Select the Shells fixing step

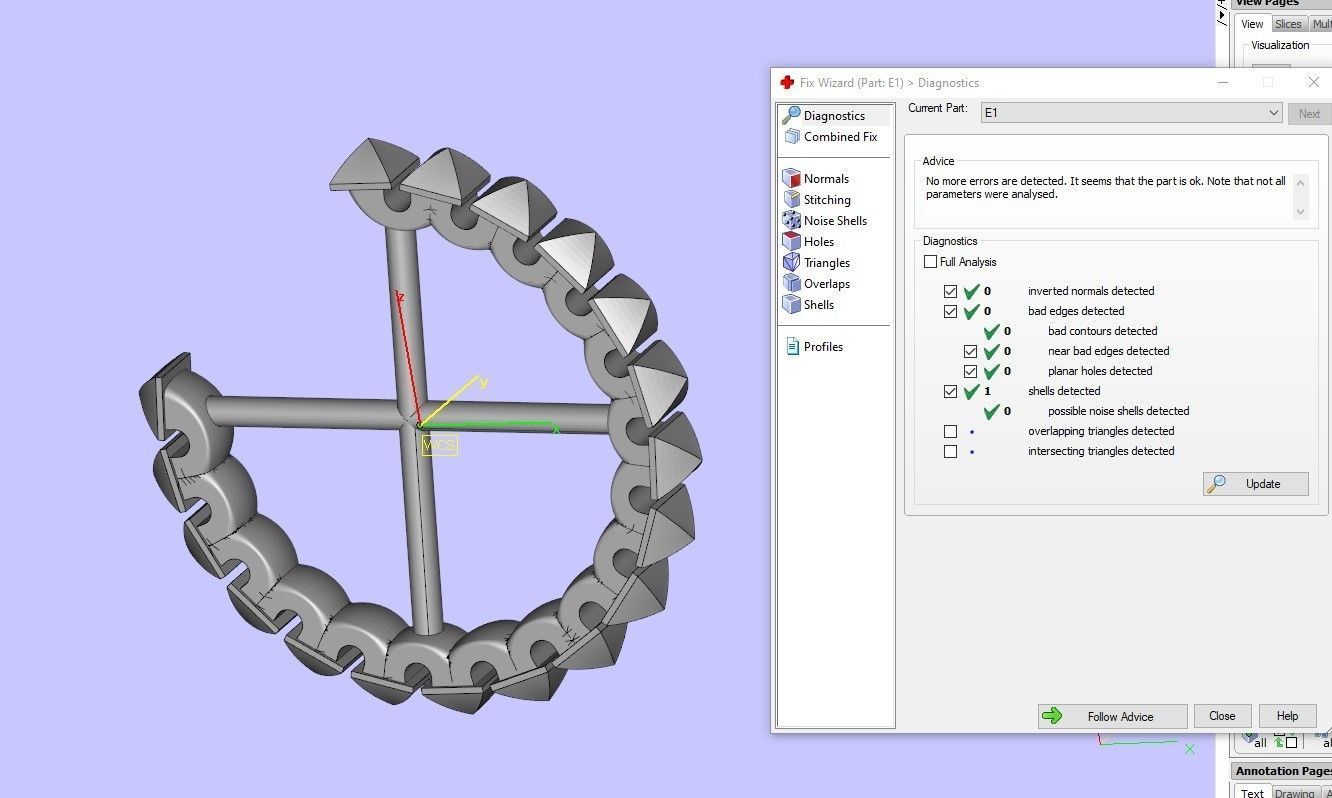coord(809,305)
